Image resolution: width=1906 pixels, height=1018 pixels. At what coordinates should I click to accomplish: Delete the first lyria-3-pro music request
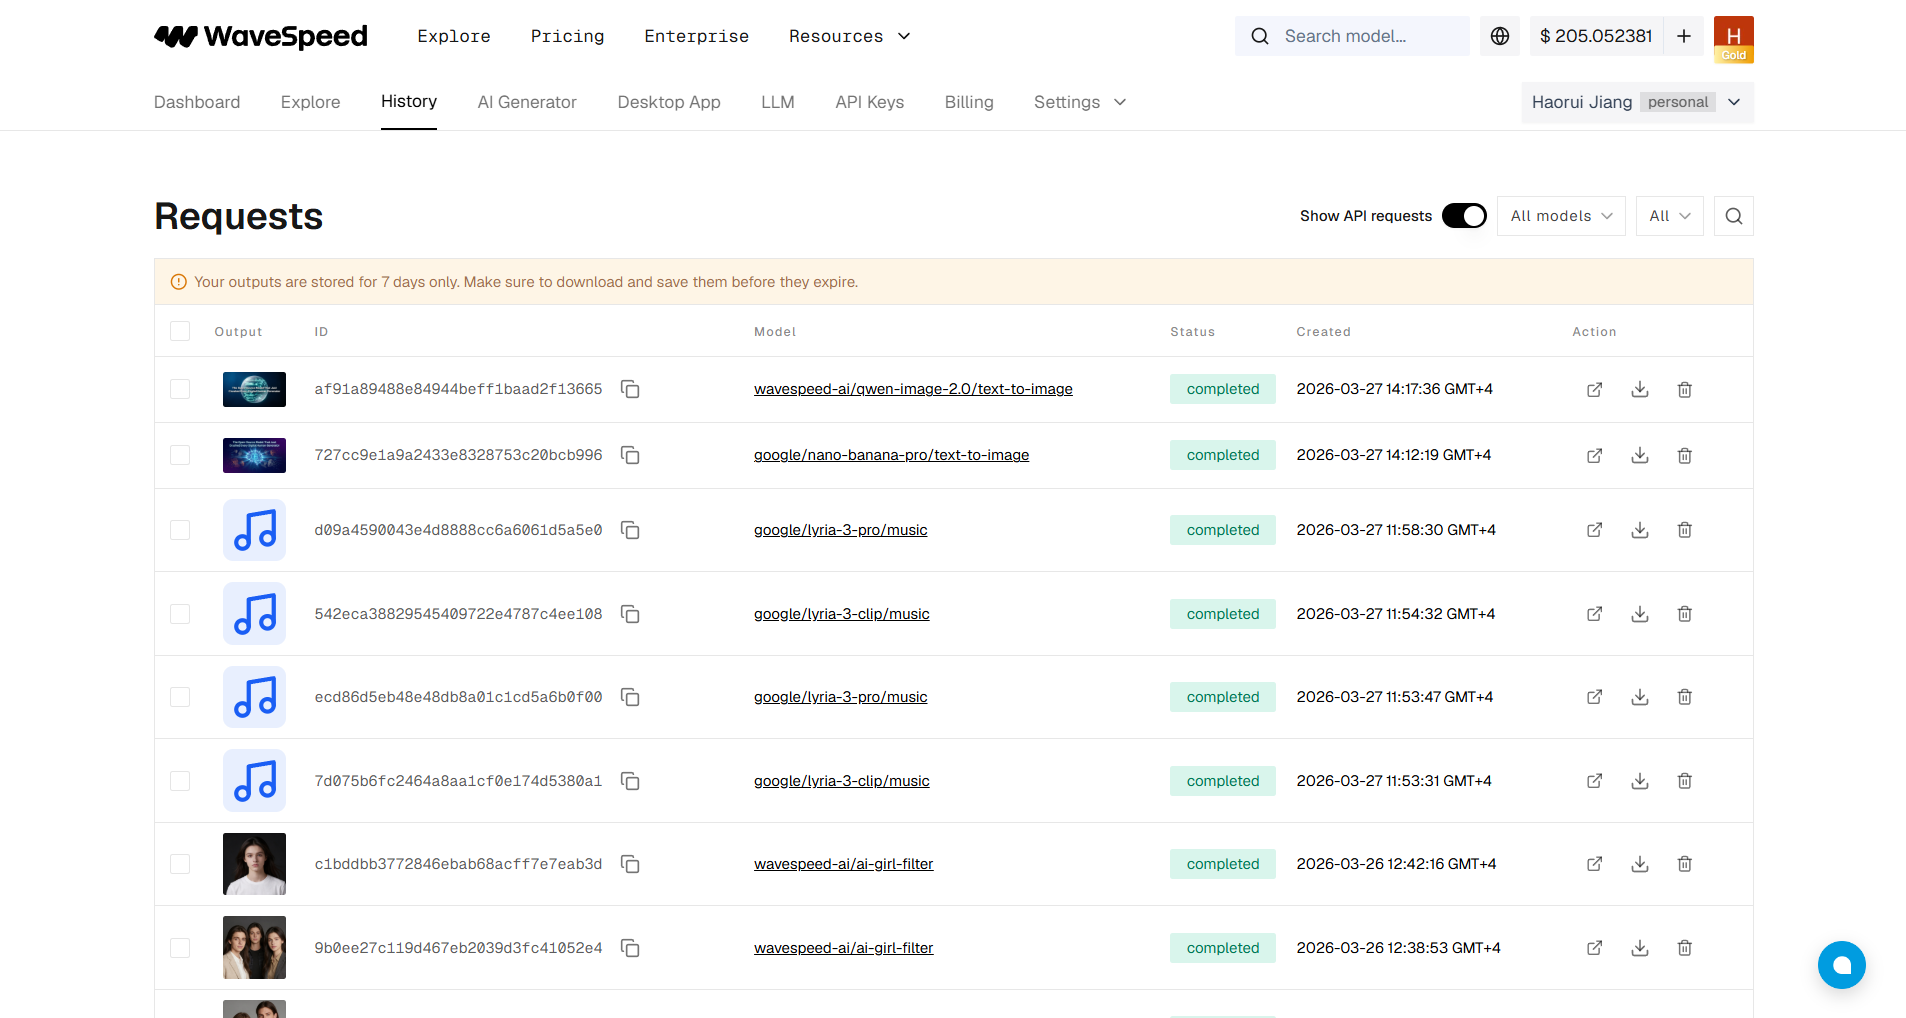(x=1684, y=530)
